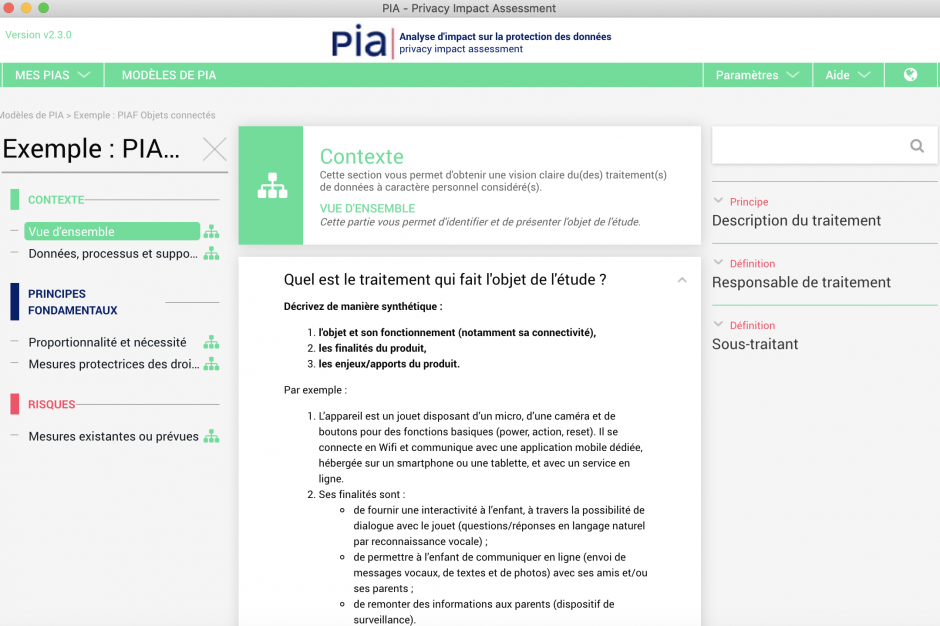Click the search magnifier icon
The image size is (940, 626).
917,146
